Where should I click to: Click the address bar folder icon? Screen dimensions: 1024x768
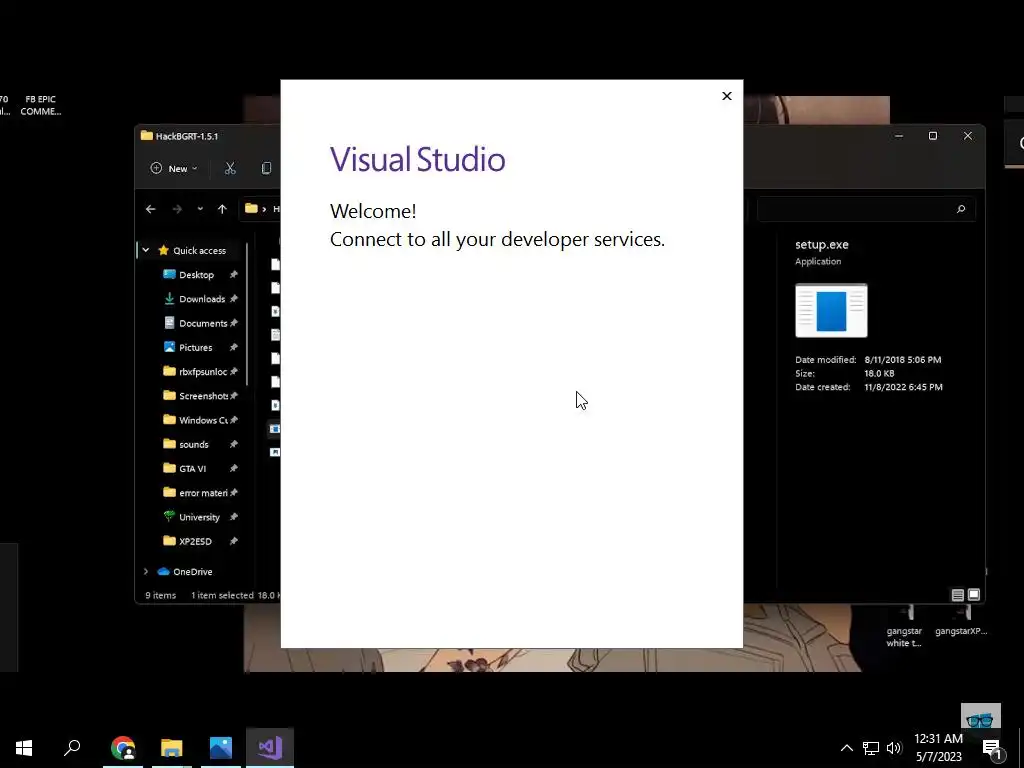251,209
